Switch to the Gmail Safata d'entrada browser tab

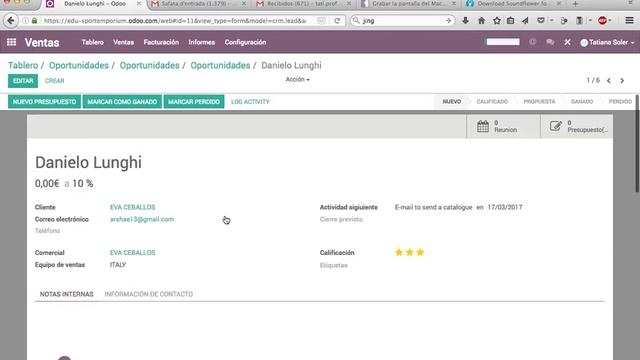coord(198,4)
